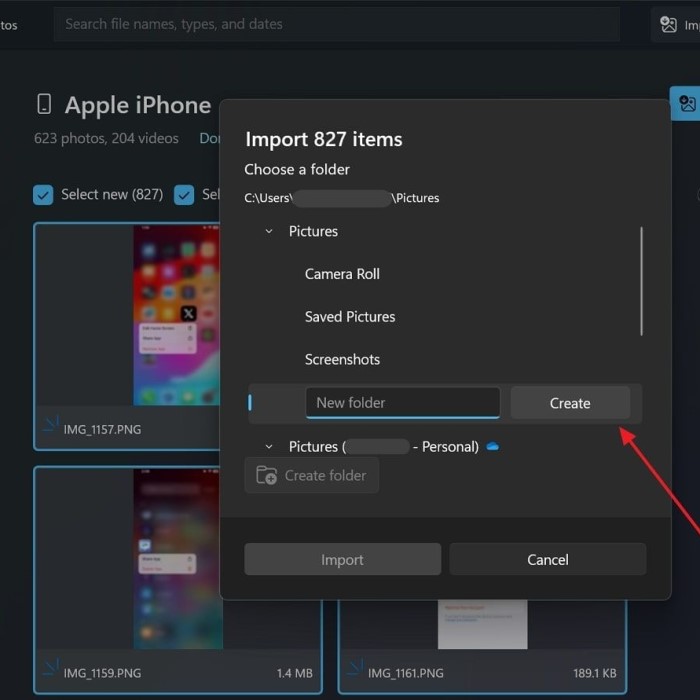The image size is (700, 700).
Task: Click the arrow icon beside IMG_1157.PNG
Action: tap(51, 424)
